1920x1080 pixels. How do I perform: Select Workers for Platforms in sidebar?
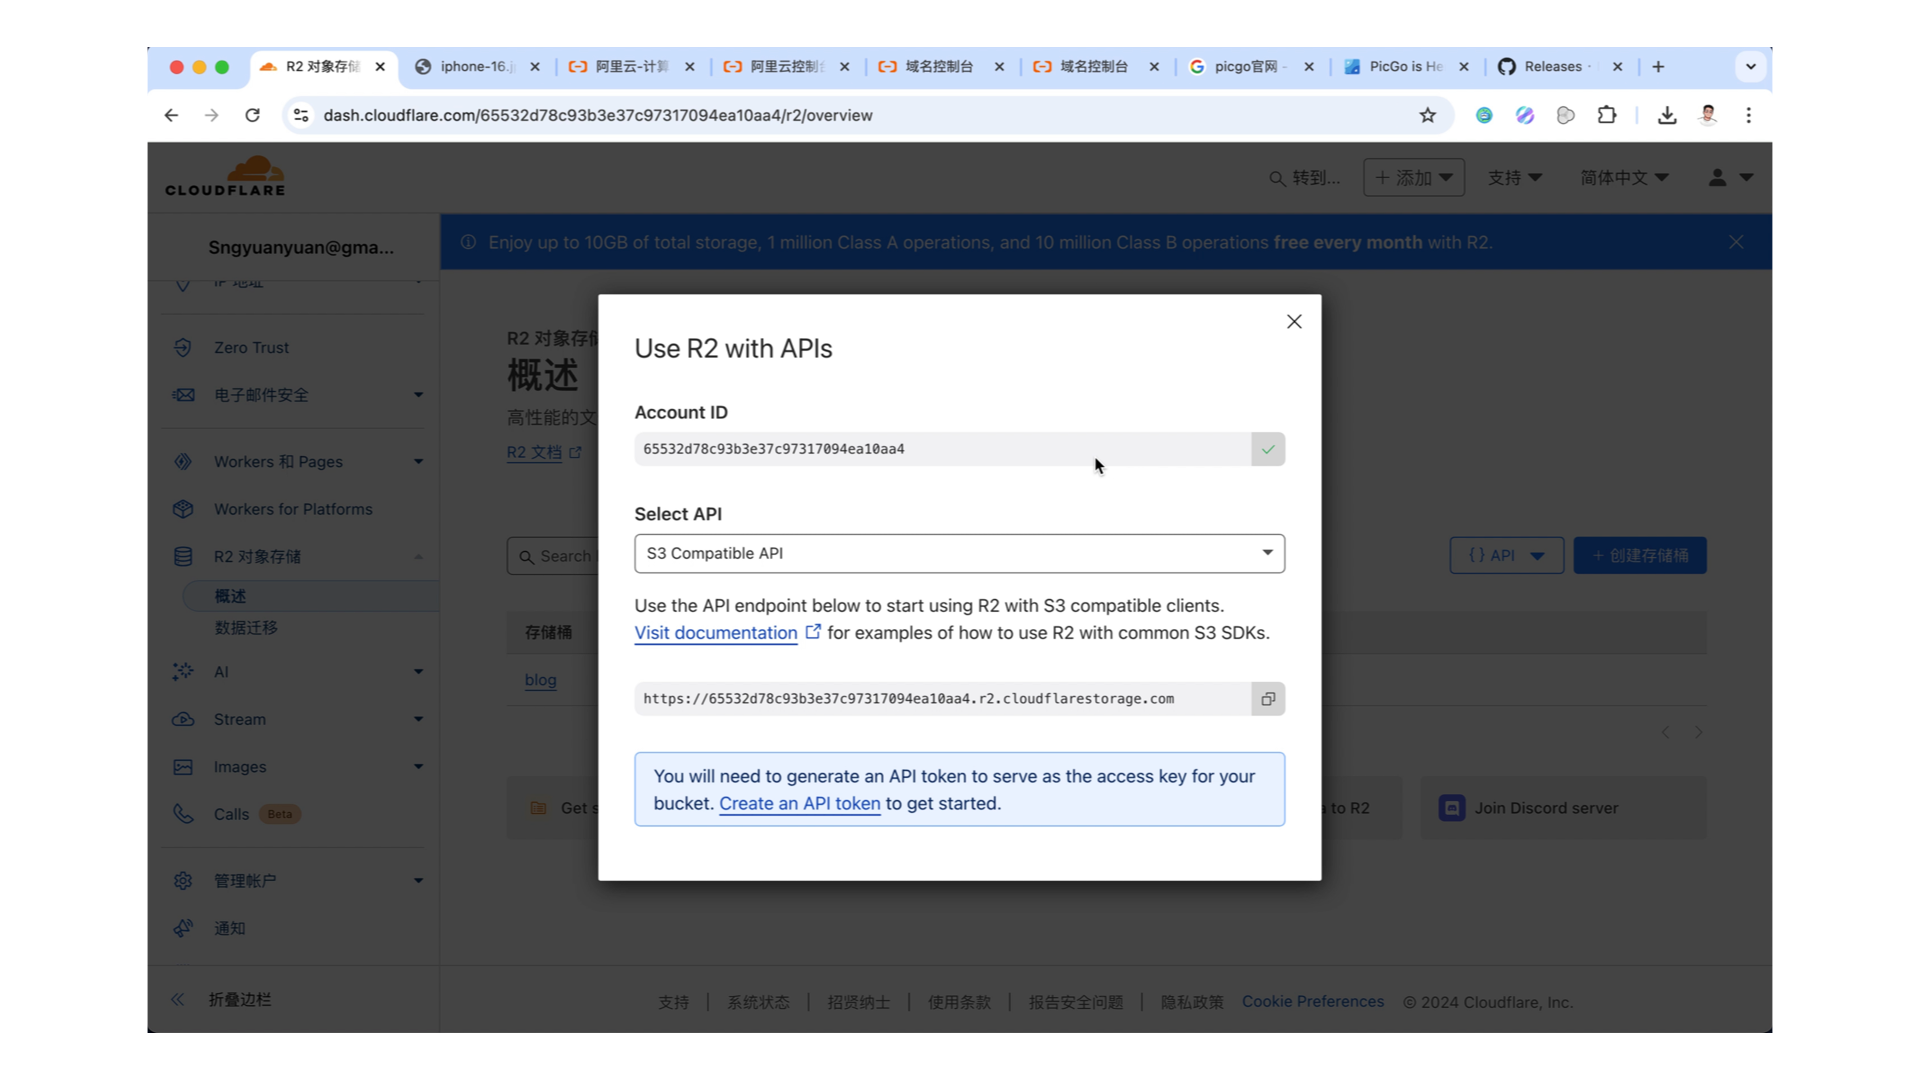click(291, 508)
